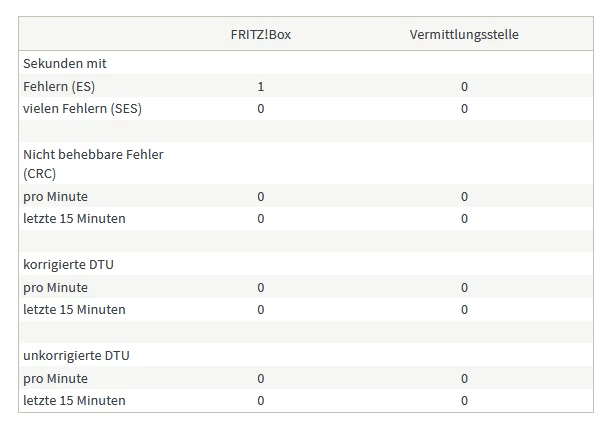
Task: Click "letzte 15 Minuten" label under unkorrigierte DTU
Action: 74,400
